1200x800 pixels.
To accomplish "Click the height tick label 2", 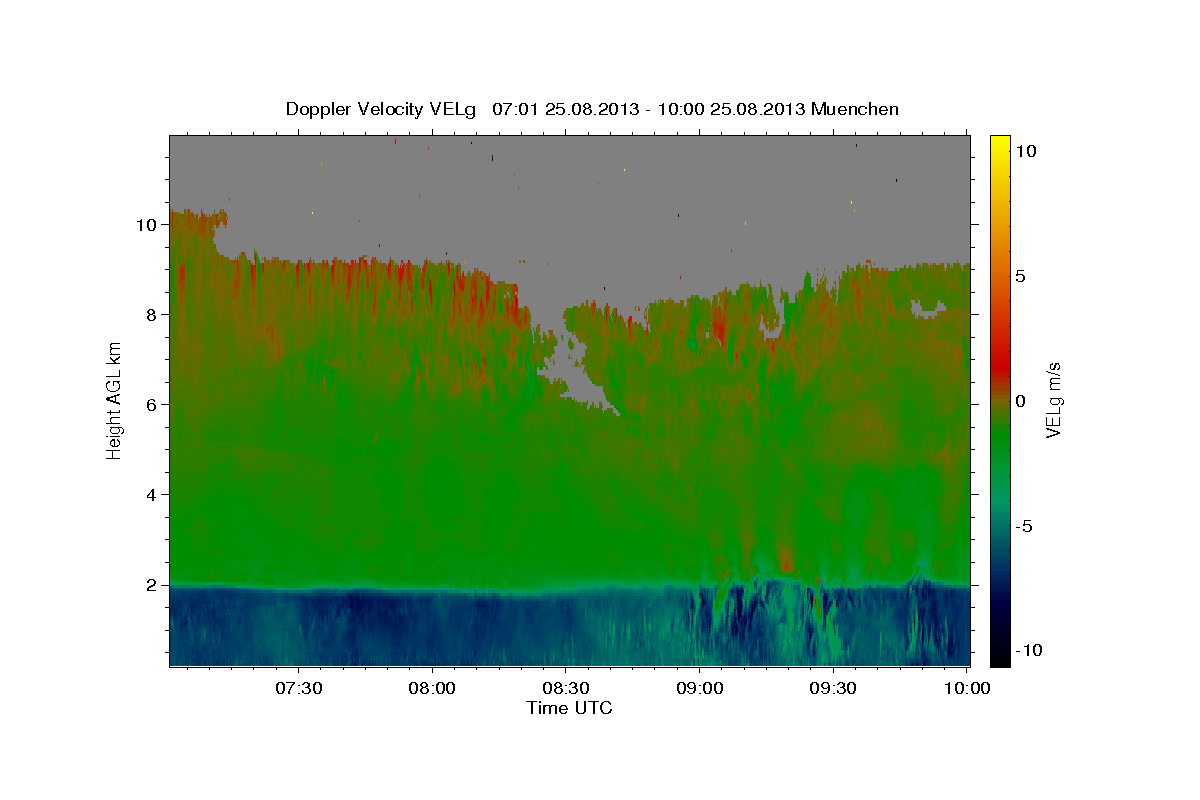I will pos(152,585).
